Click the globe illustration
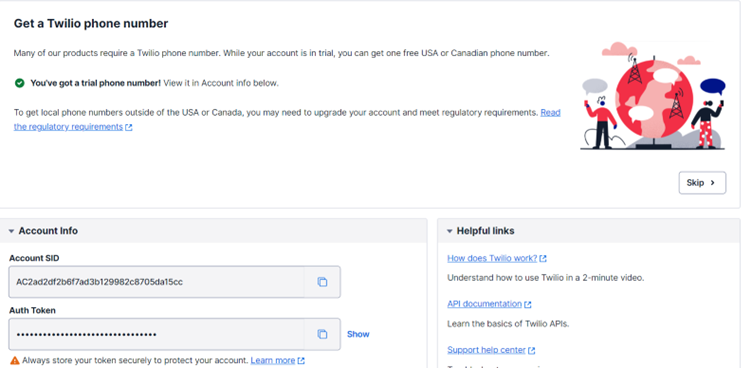 pos(654,98)
